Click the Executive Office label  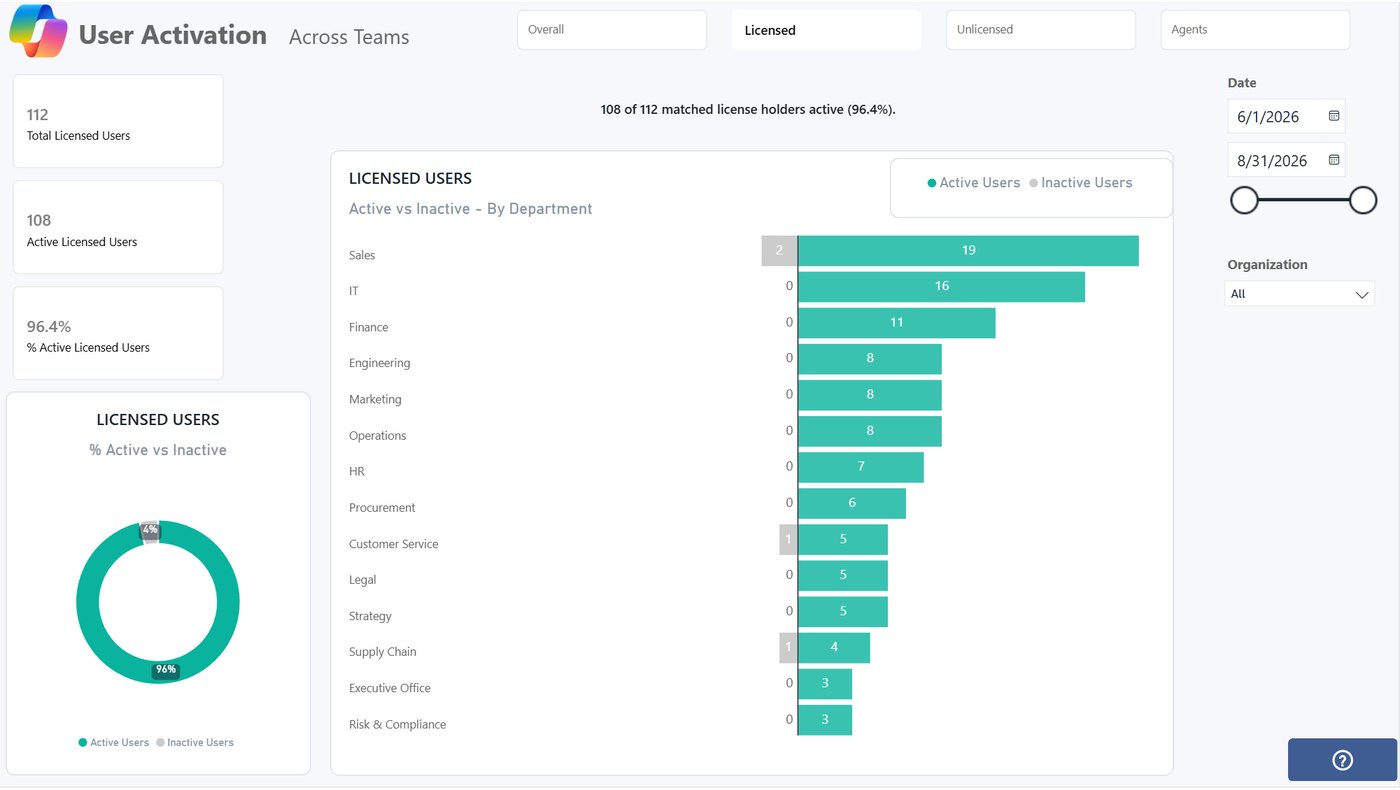coord(390,688)
